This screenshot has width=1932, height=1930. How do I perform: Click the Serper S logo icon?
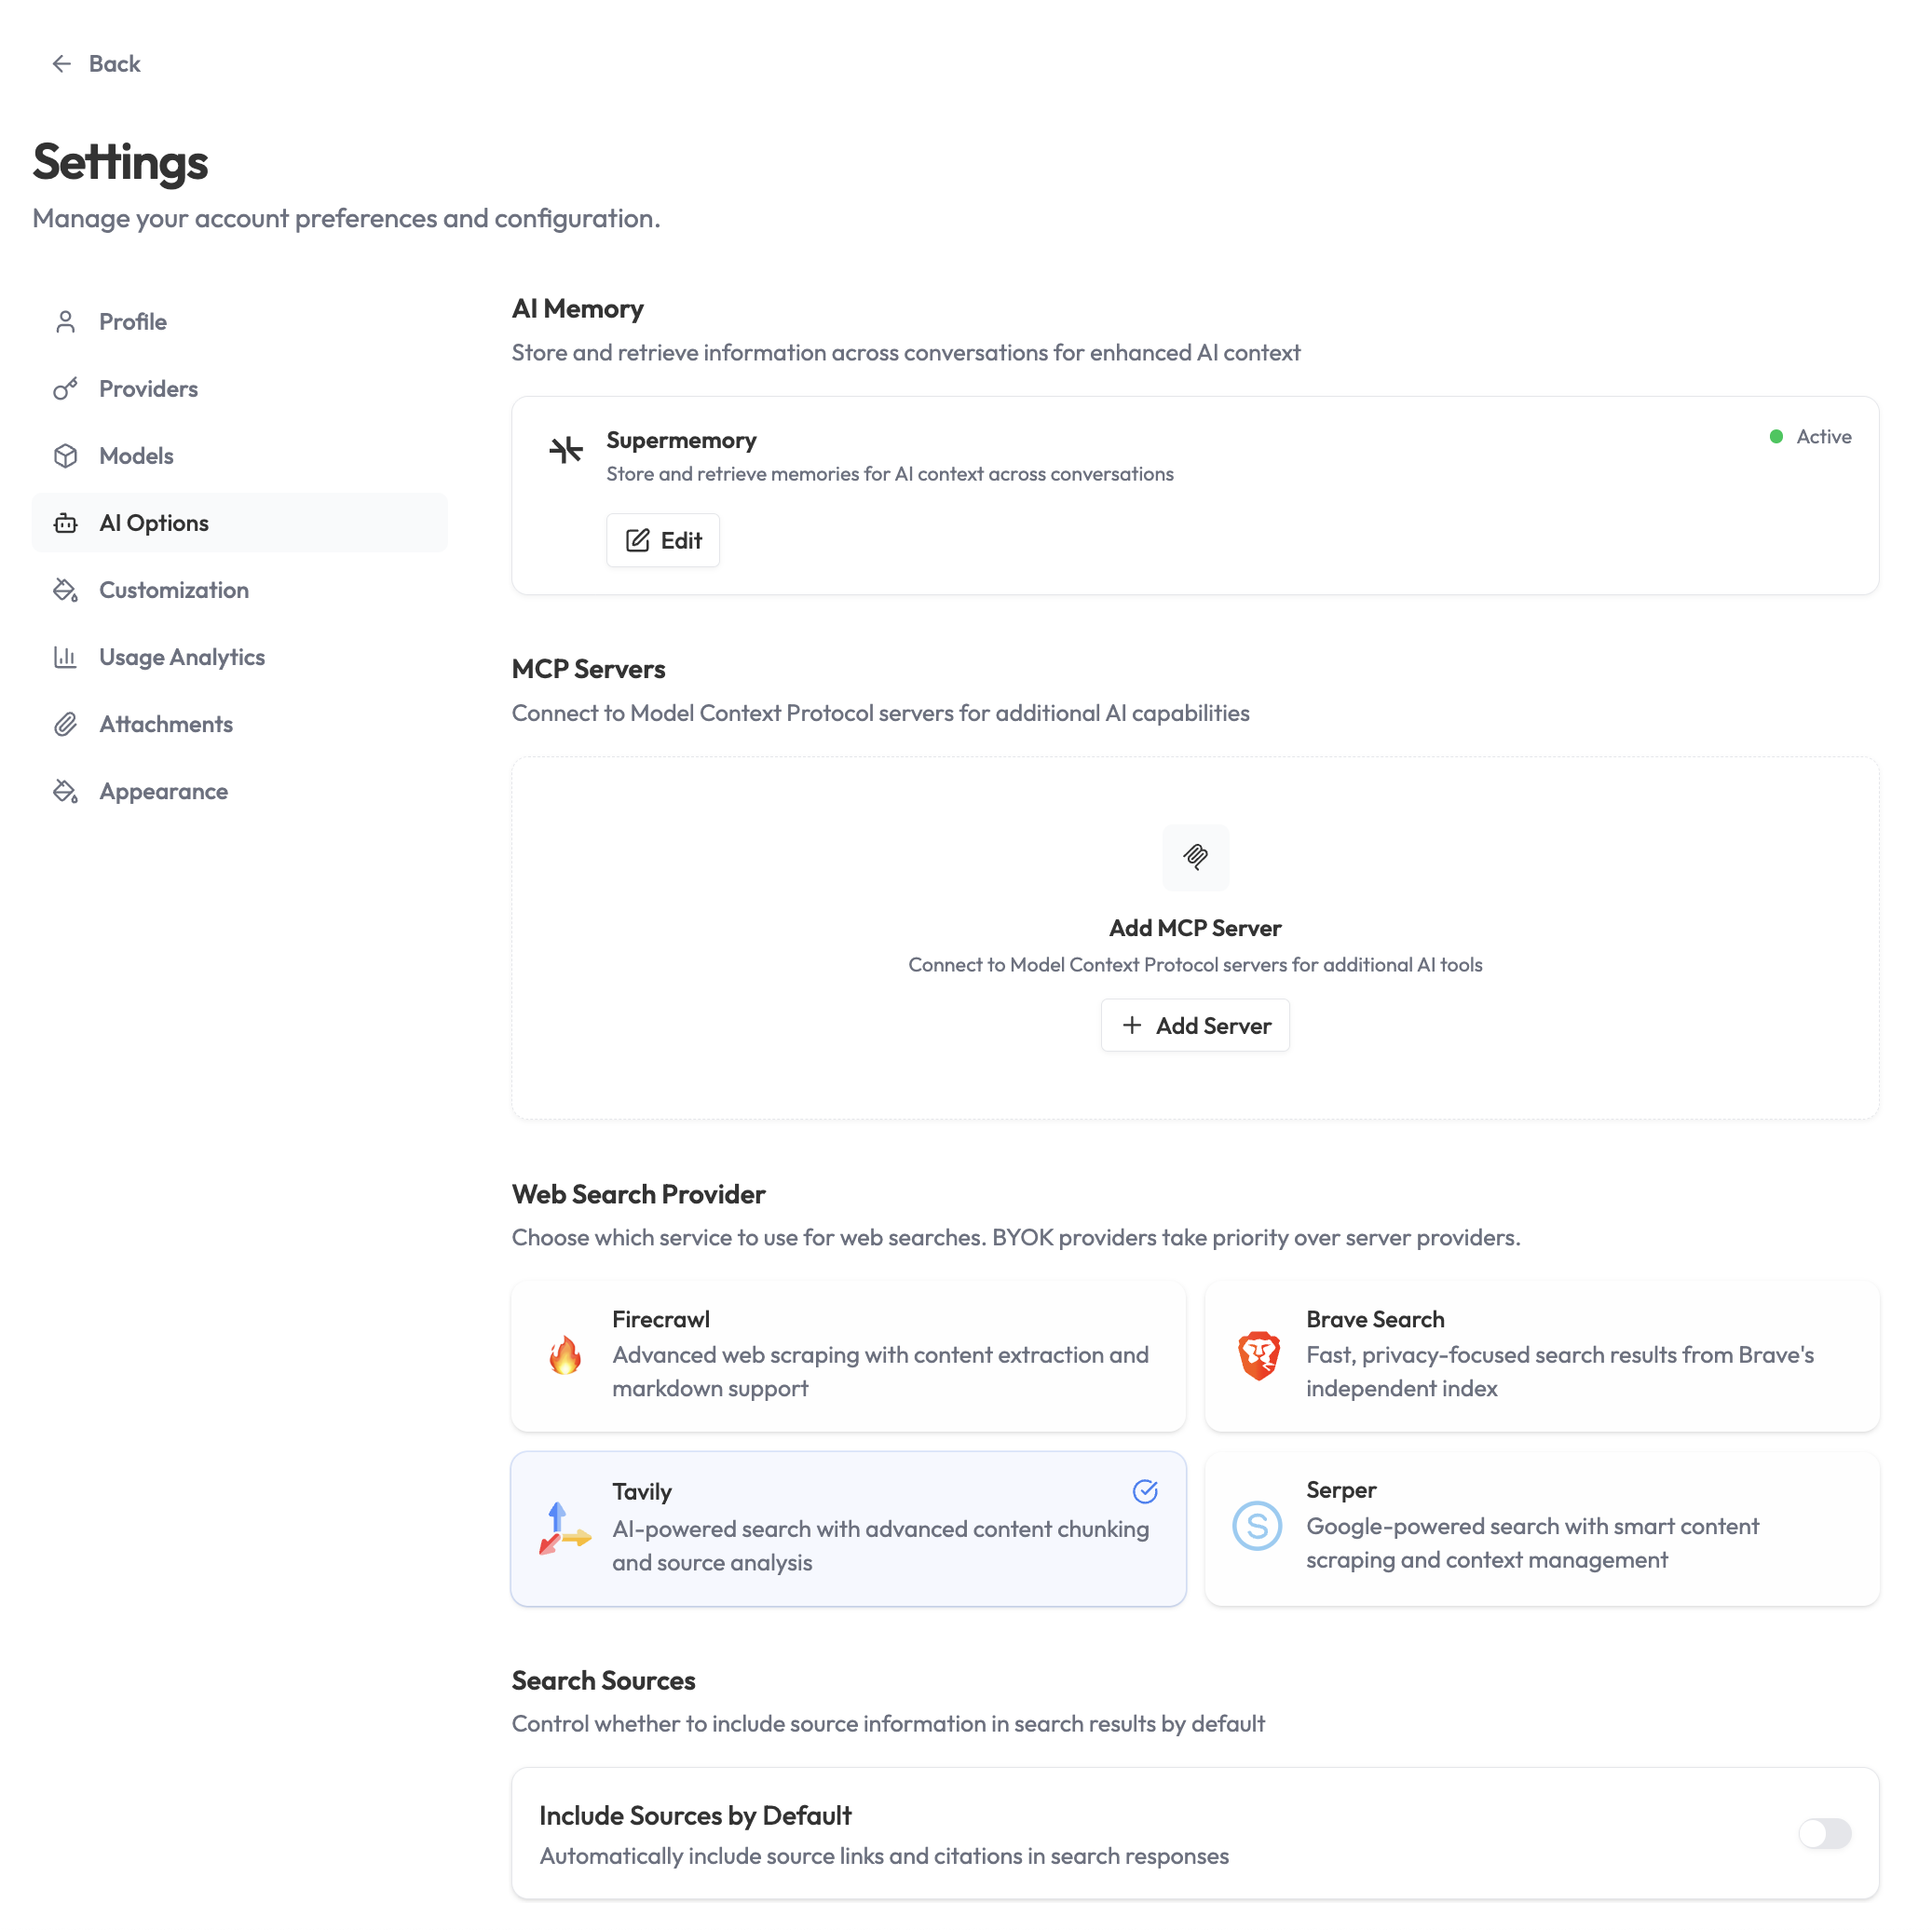(1257, 1525)
